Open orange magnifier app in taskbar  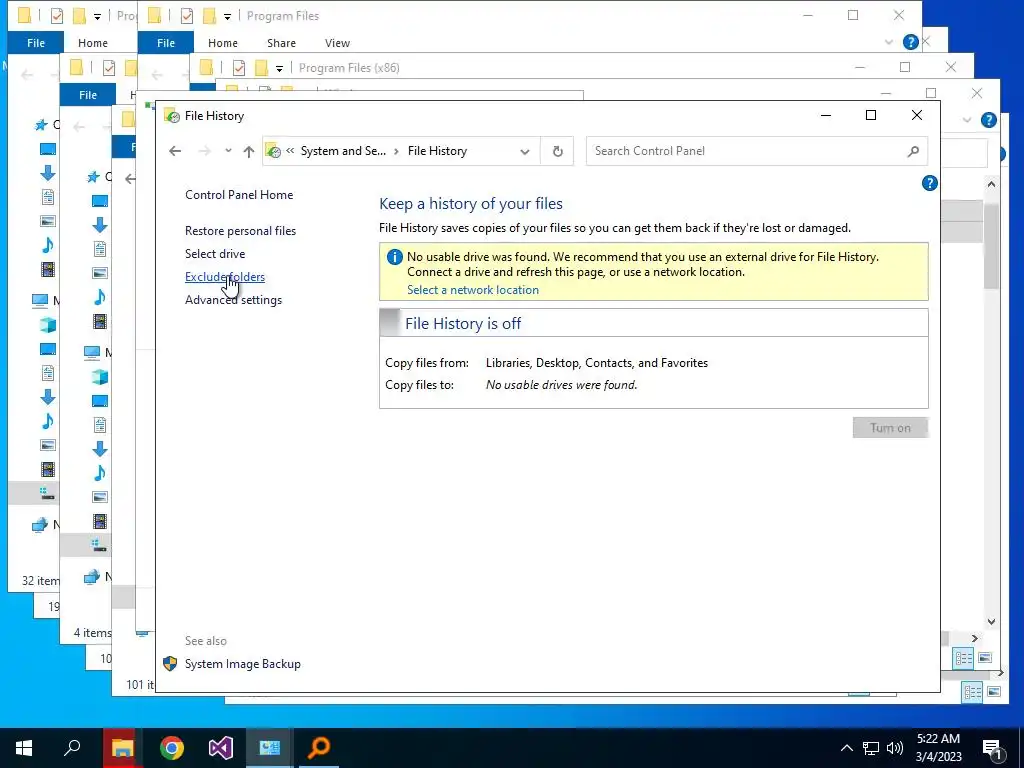319,748
